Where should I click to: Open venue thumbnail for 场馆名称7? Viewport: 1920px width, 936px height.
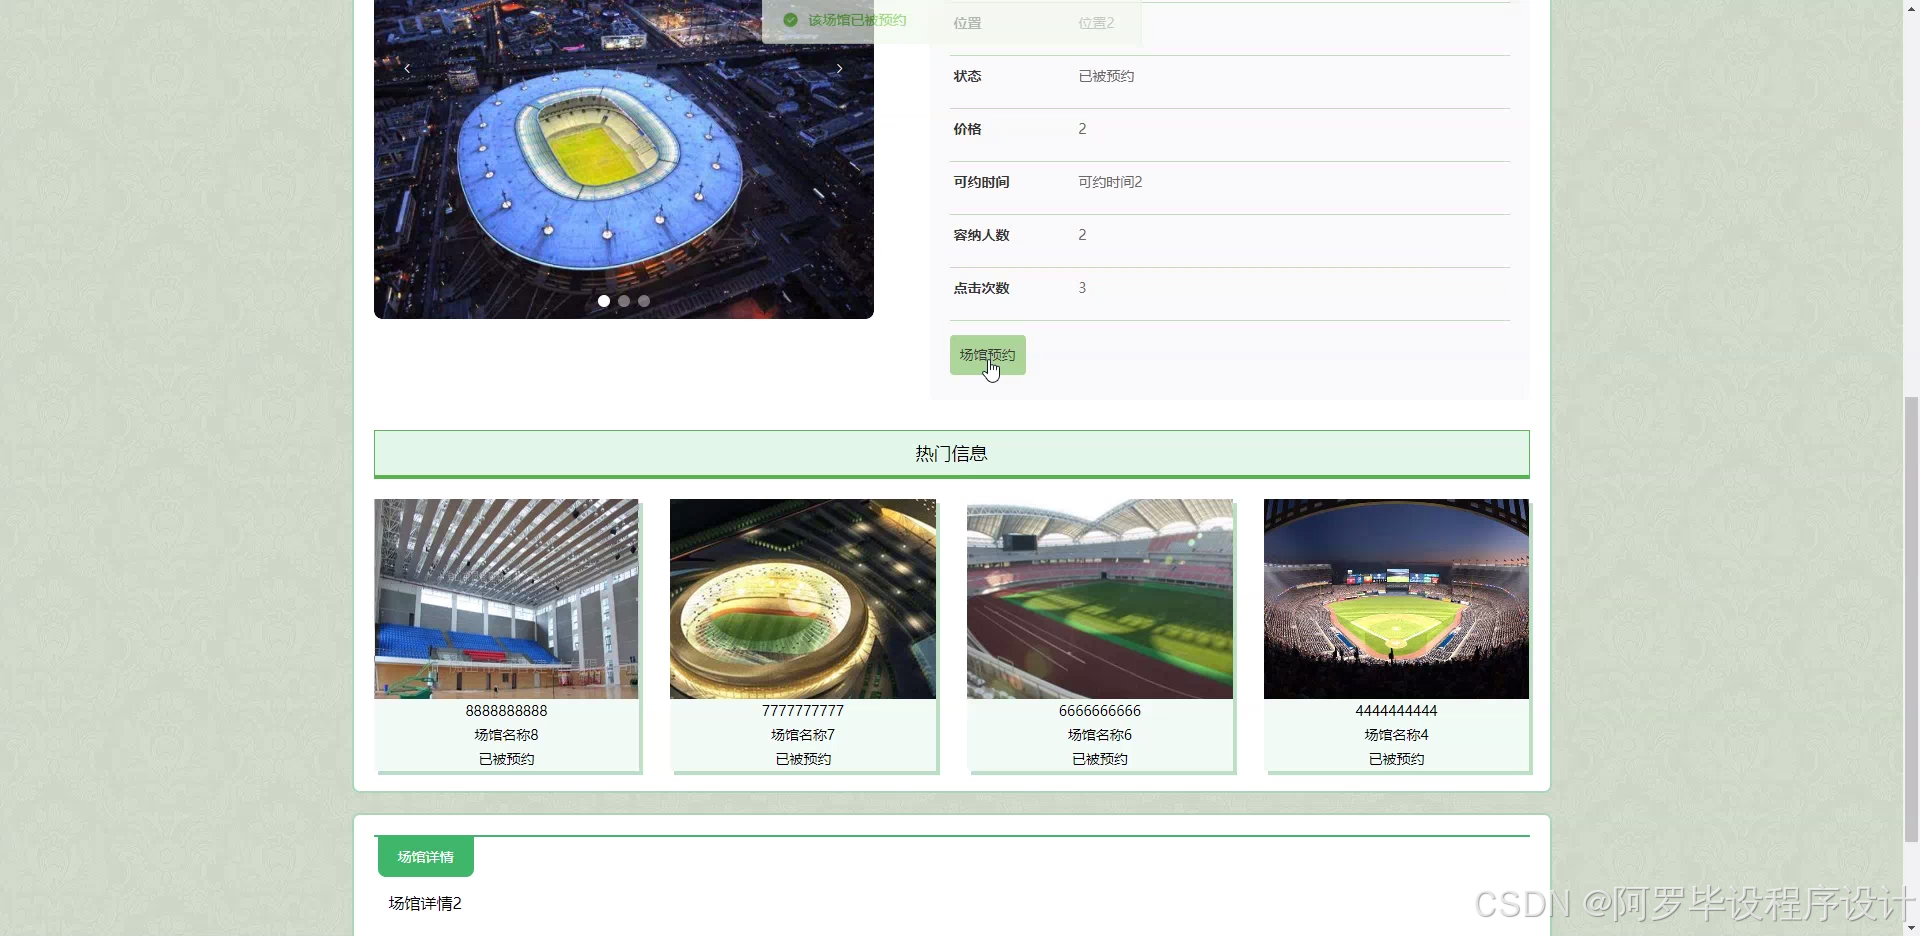803,599
